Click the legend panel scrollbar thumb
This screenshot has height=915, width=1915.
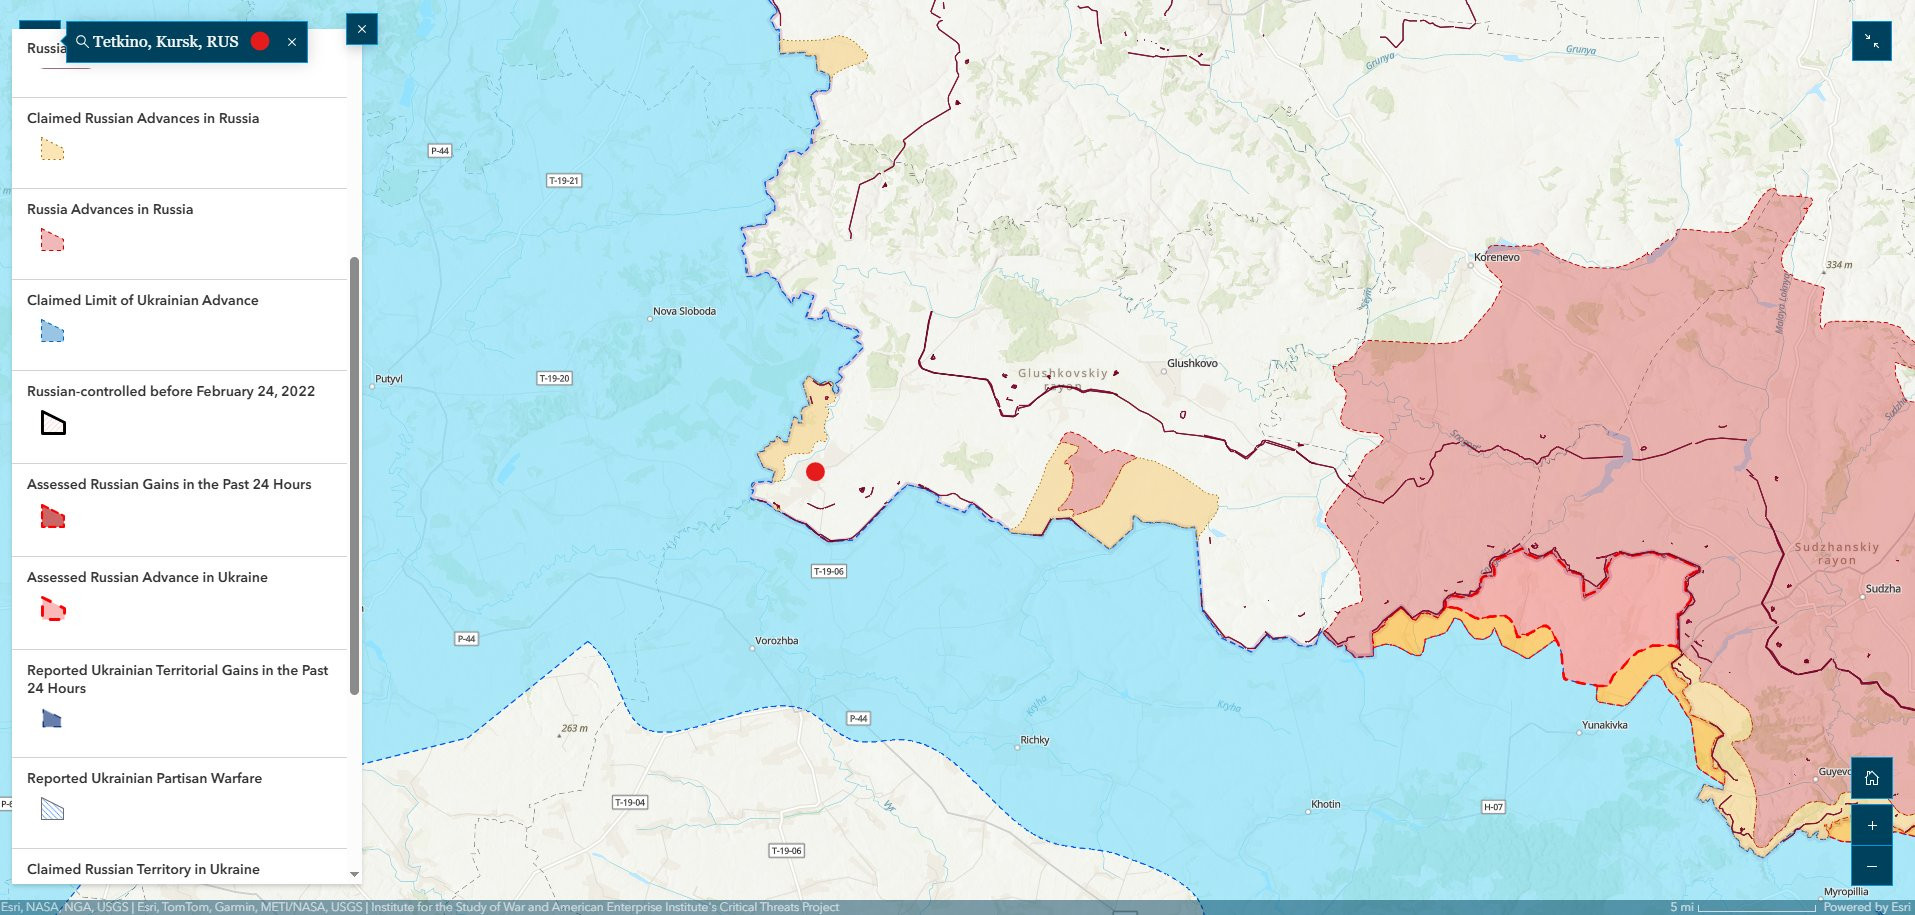click(354, 475)
